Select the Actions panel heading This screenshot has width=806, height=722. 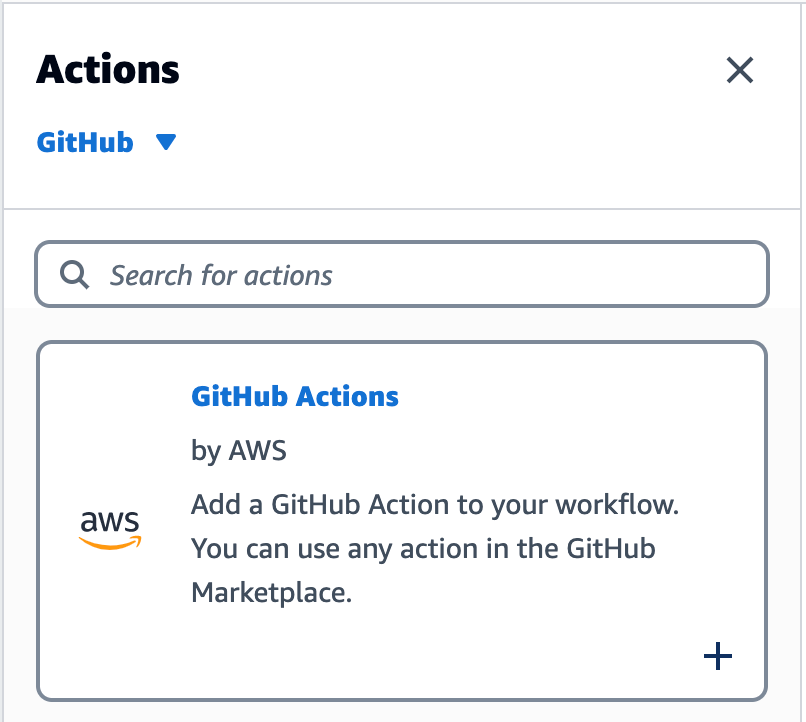107,69
